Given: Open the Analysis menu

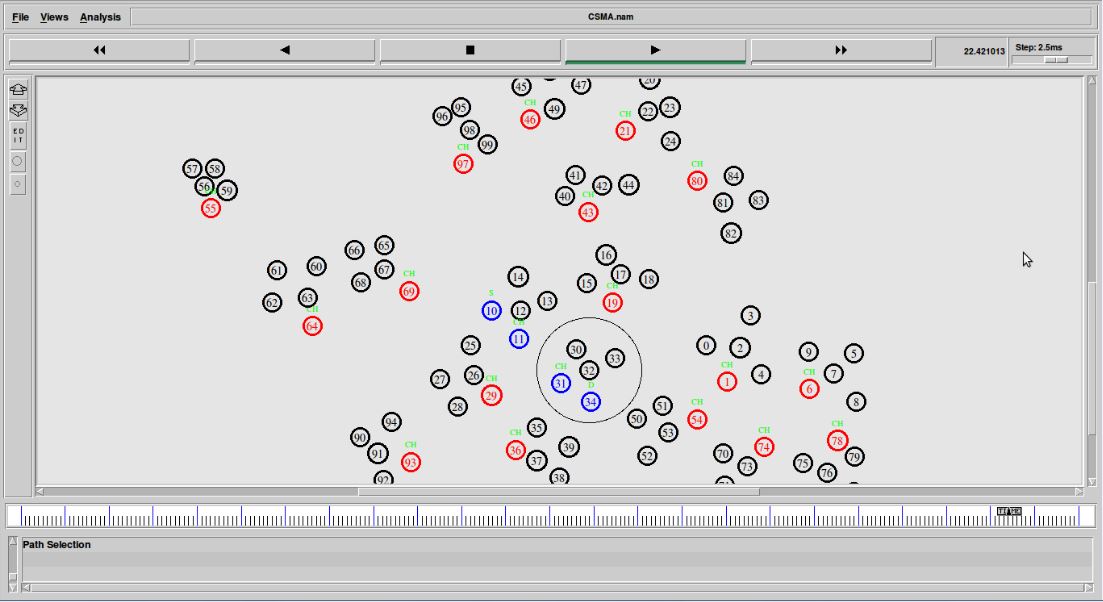Looking at the screenshot, I should [100, 17].
